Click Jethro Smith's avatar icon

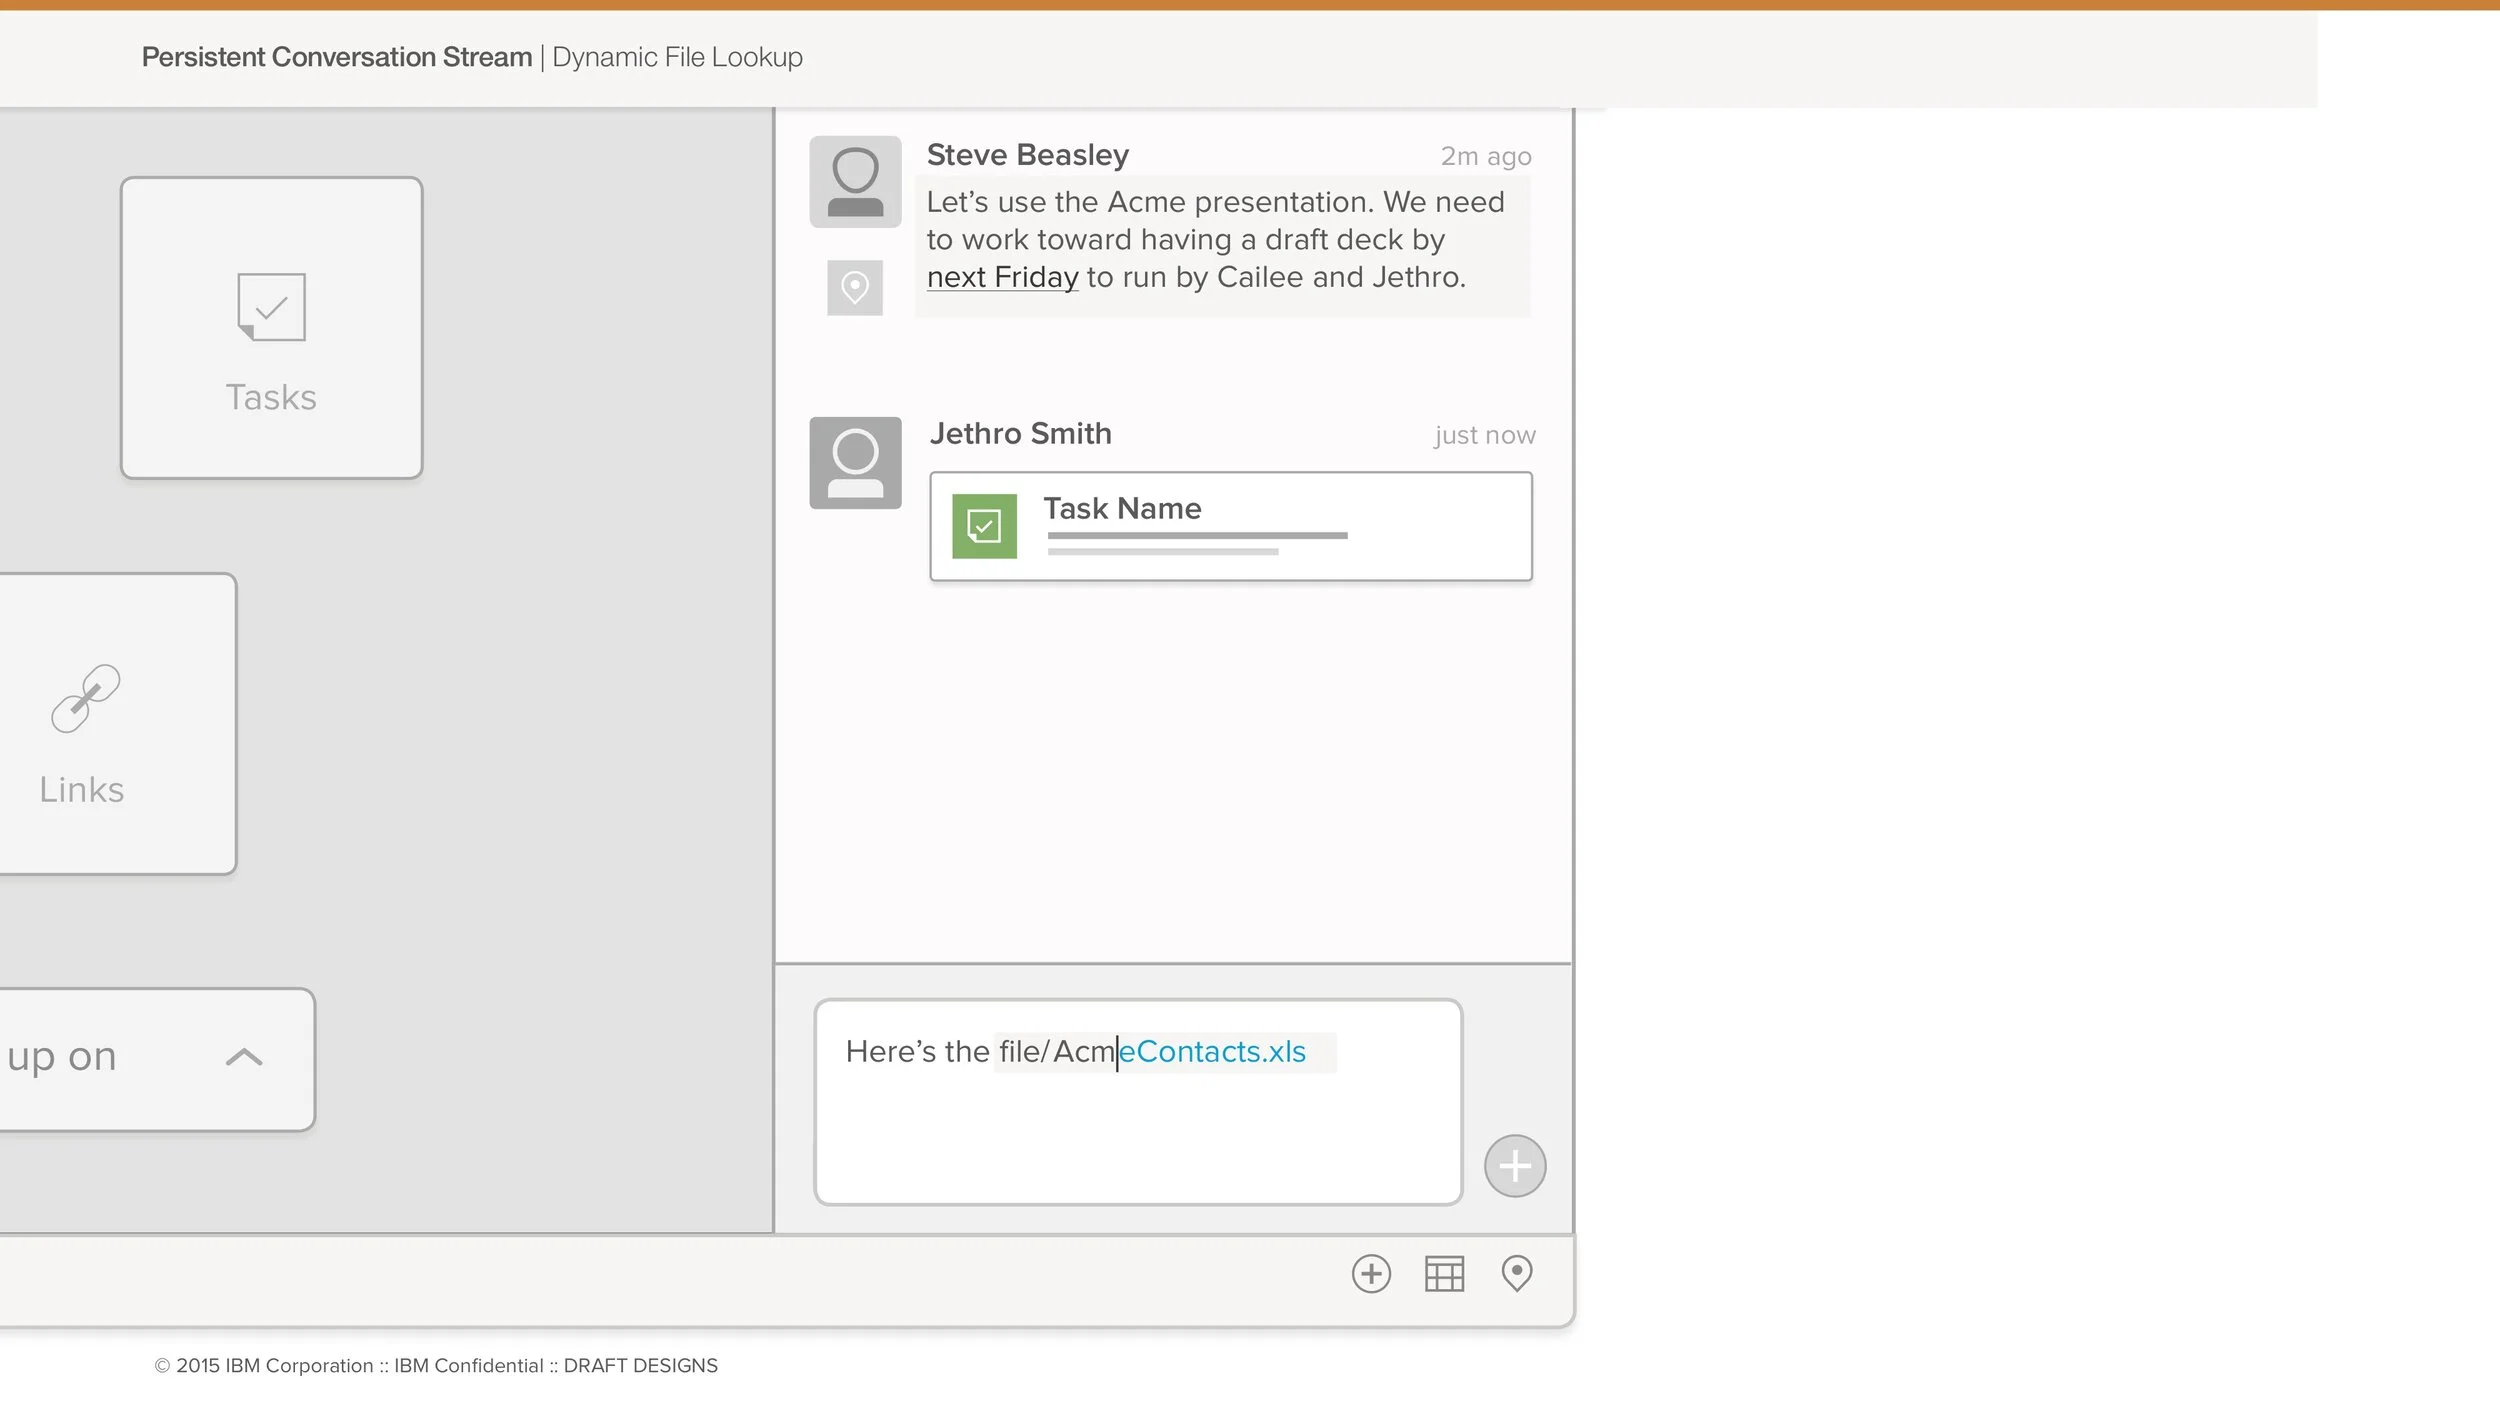pyautogui.click(x=855, y=463)
